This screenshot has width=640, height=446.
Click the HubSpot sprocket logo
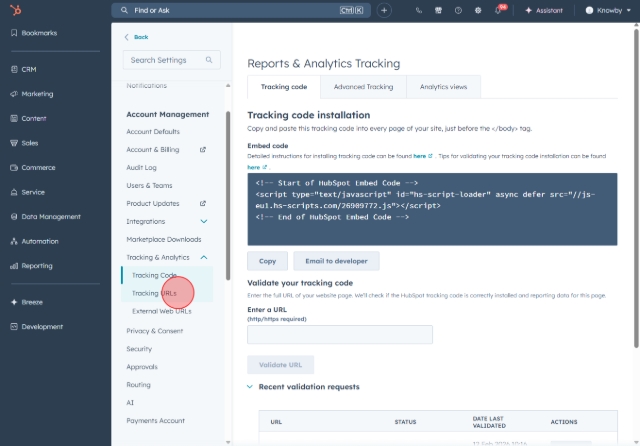pos(16,10)
